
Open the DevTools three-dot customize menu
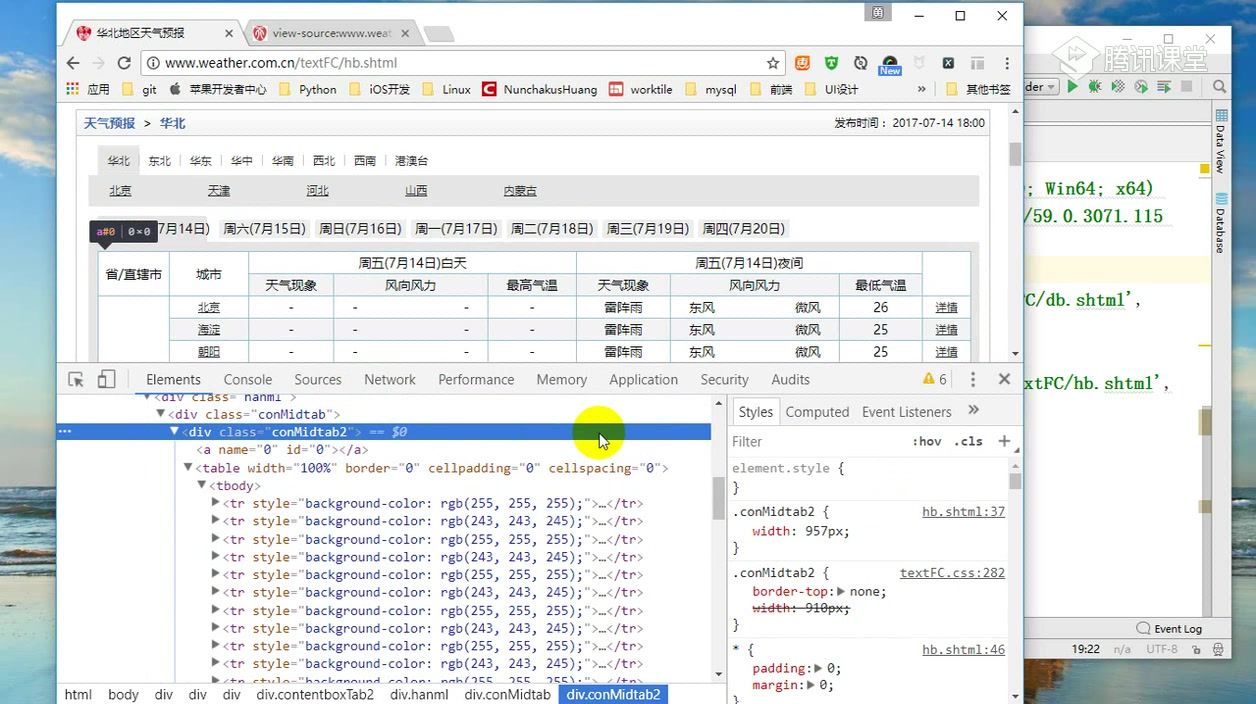[972, 379]
